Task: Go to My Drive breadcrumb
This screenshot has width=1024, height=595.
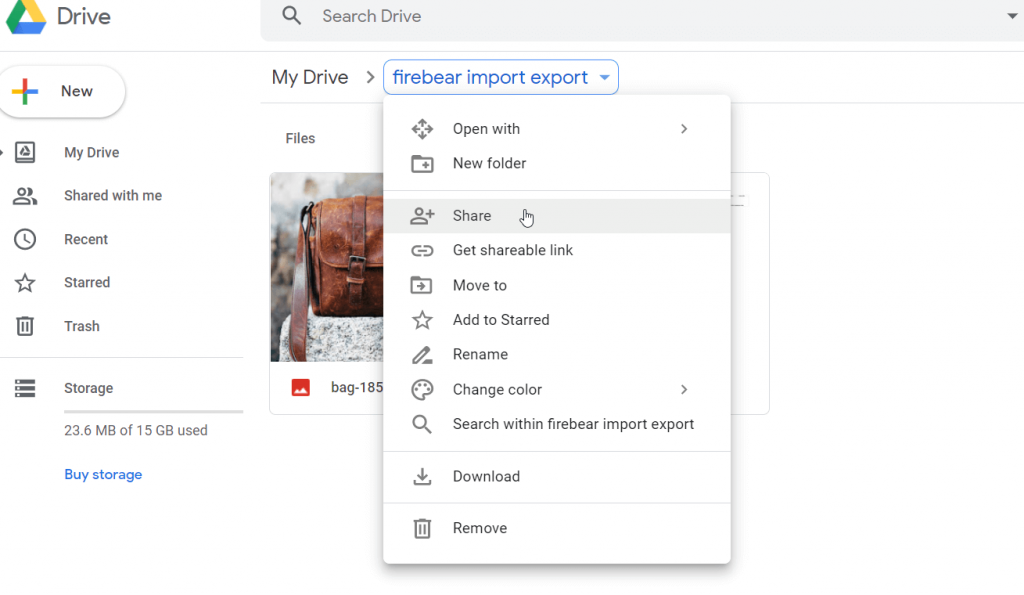Action: point(310,77)
